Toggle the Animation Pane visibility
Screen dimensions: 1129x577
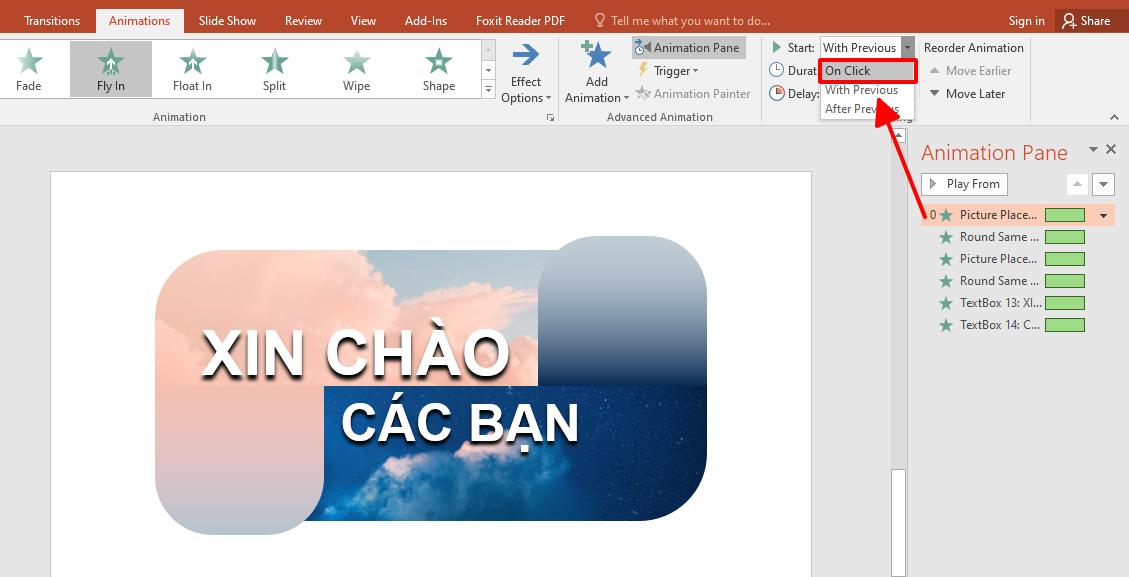pyautogui.click(x=689, y=47)
